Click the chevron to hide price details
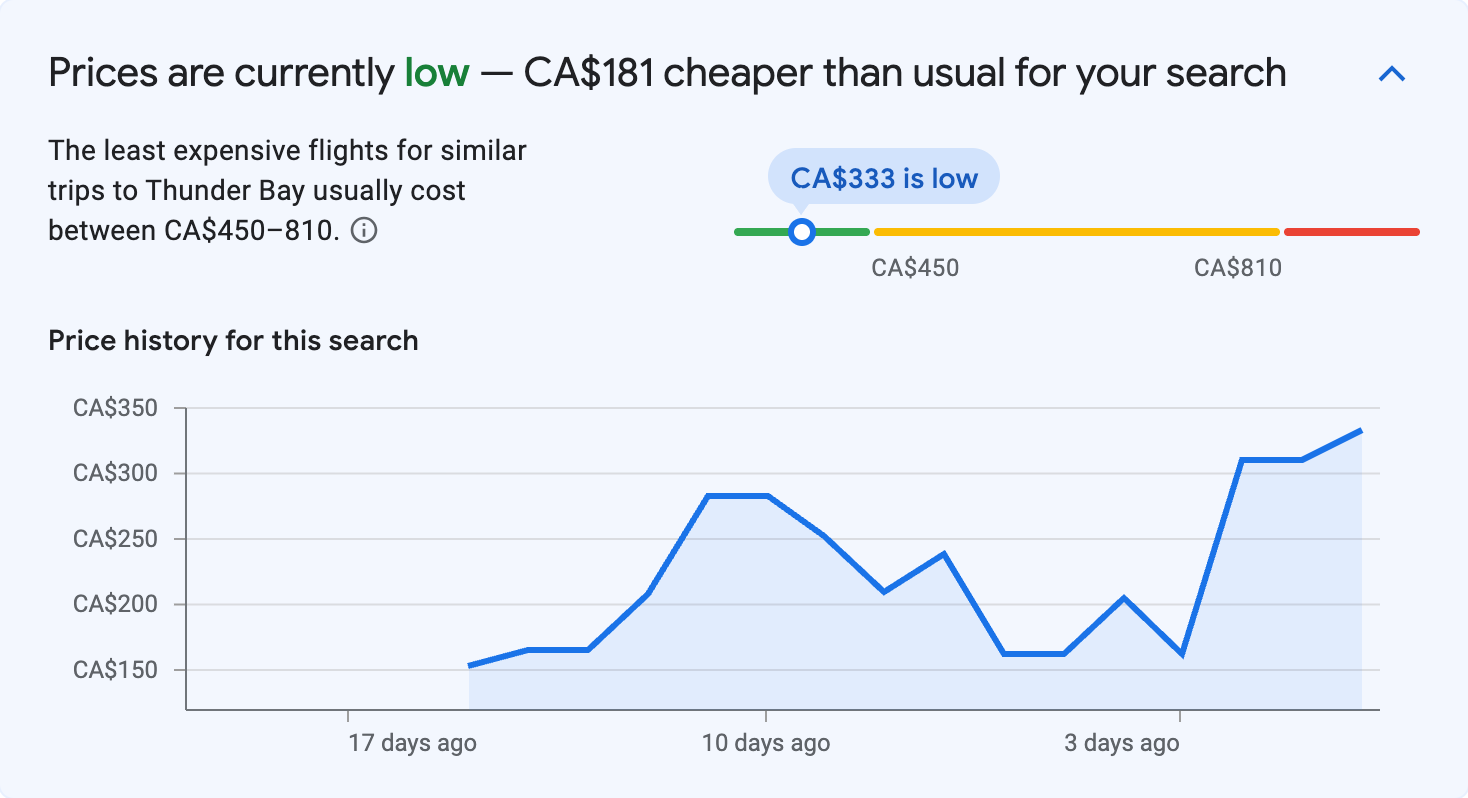Screen dimensions: 1468x798 tap(1392, 73)
